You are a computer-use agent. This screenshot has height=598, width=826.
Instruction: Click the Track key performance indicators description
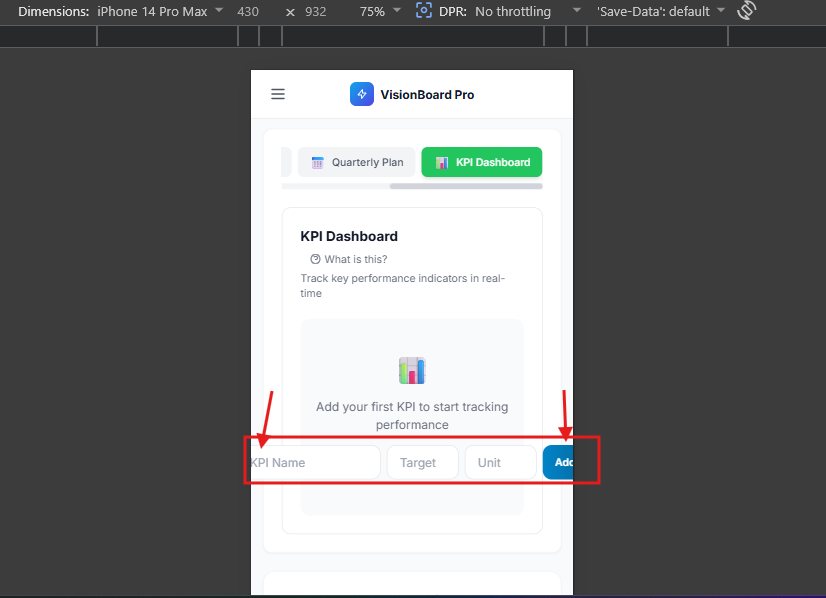[403, 286]
